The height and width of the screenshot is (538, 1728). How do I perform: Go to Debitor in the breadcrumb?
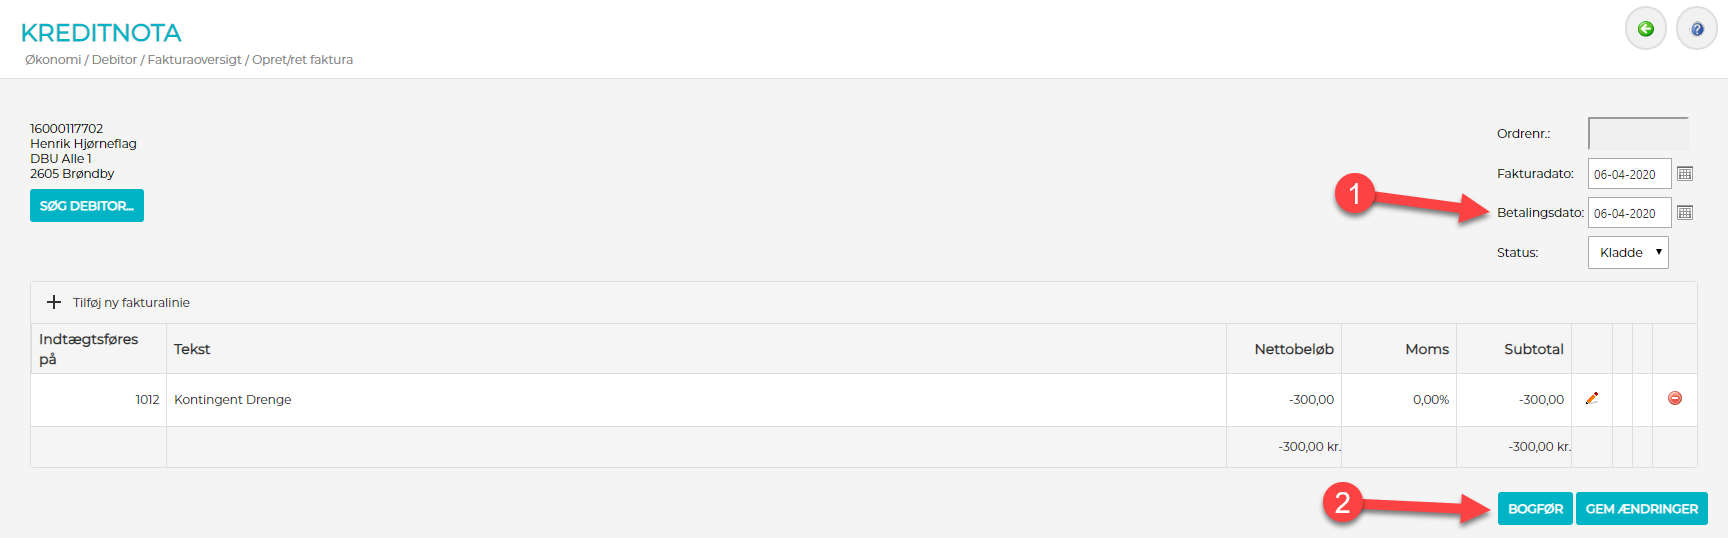(x=114, y=60)
